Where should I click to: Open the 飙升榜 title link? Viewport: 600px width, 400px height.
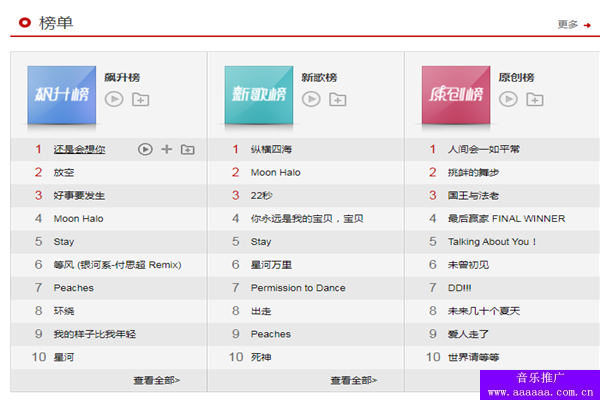(122, 77)
